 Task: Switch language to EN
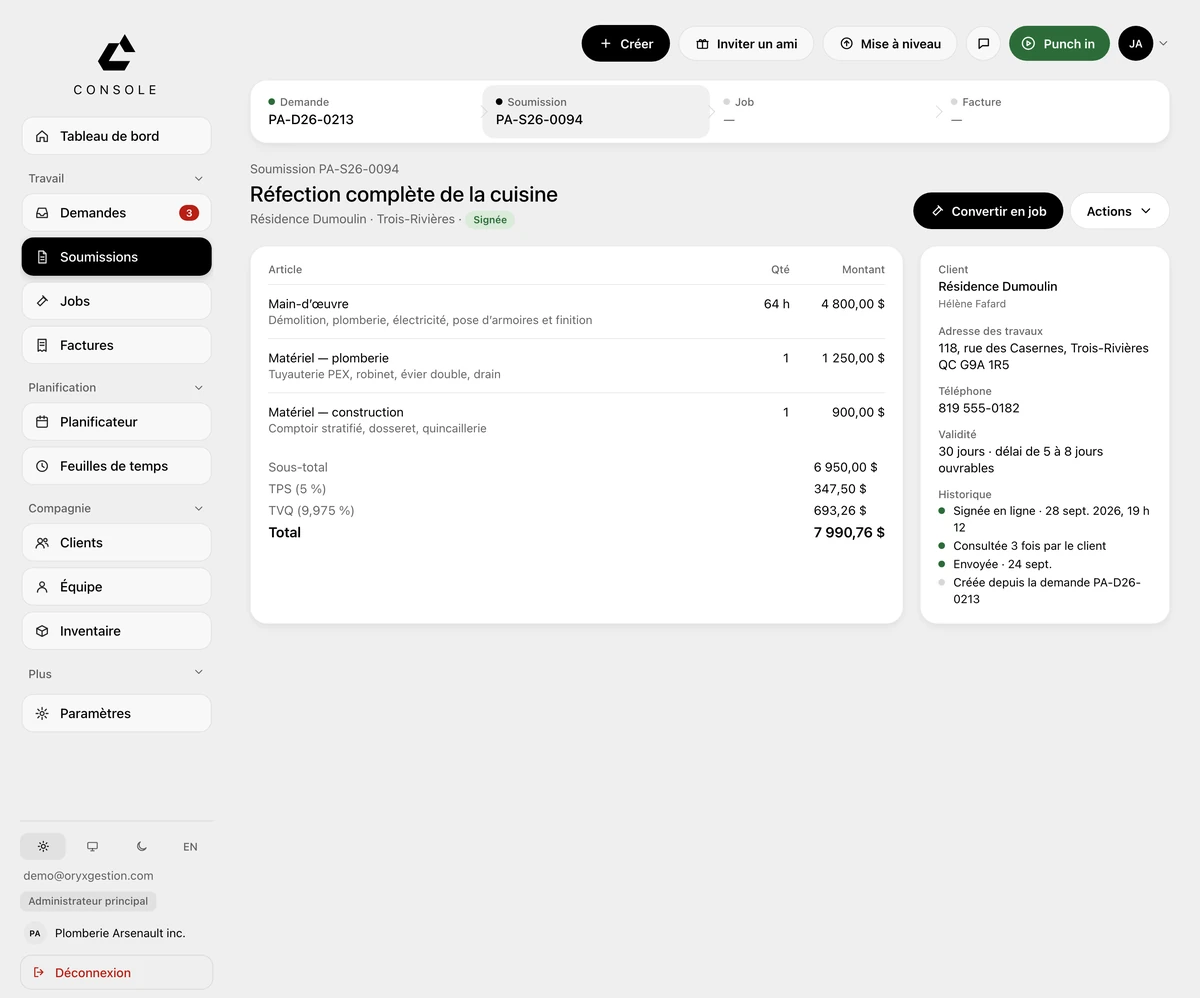point(190,847)
